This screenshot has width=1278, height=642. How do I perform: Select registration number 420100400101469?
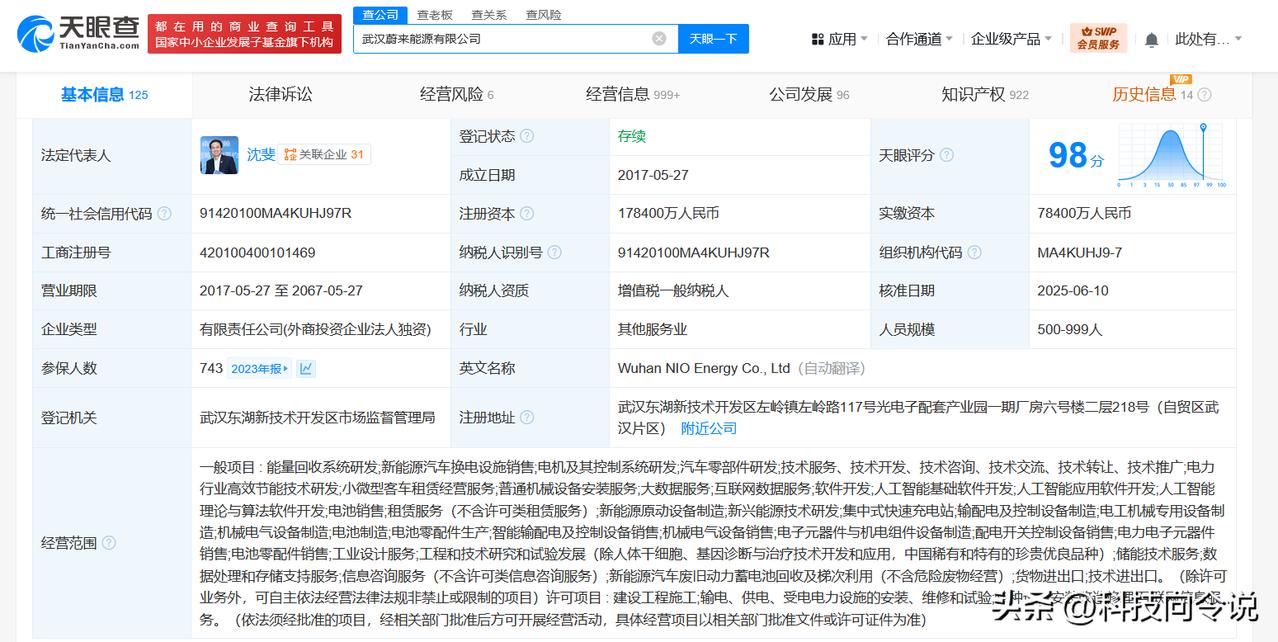257,252
